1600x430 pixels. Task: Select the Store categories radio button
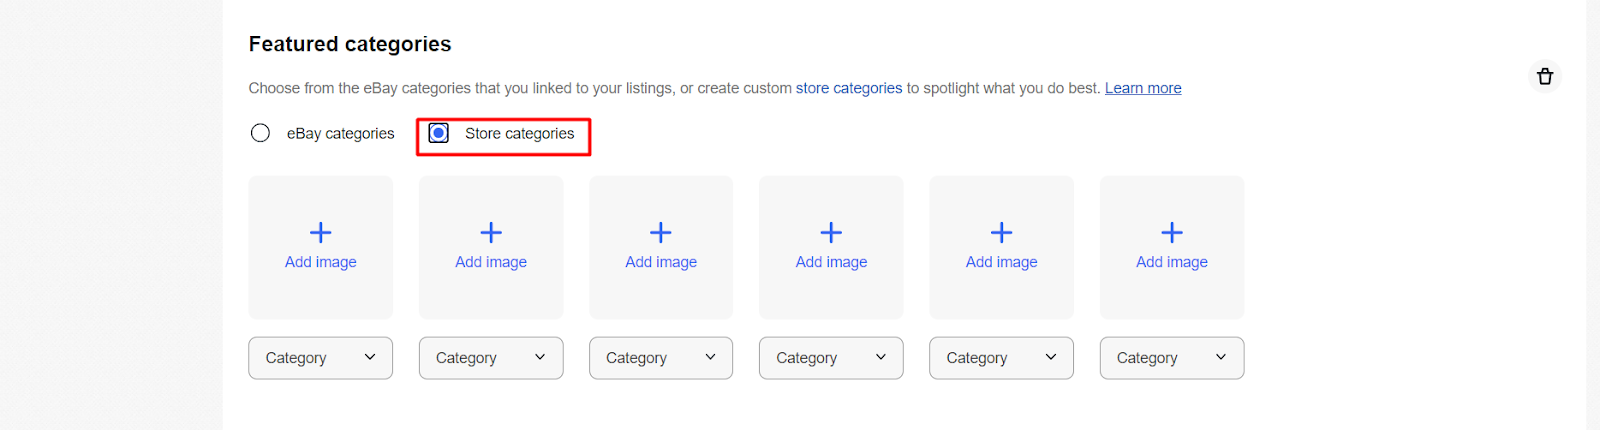(439, 133)
